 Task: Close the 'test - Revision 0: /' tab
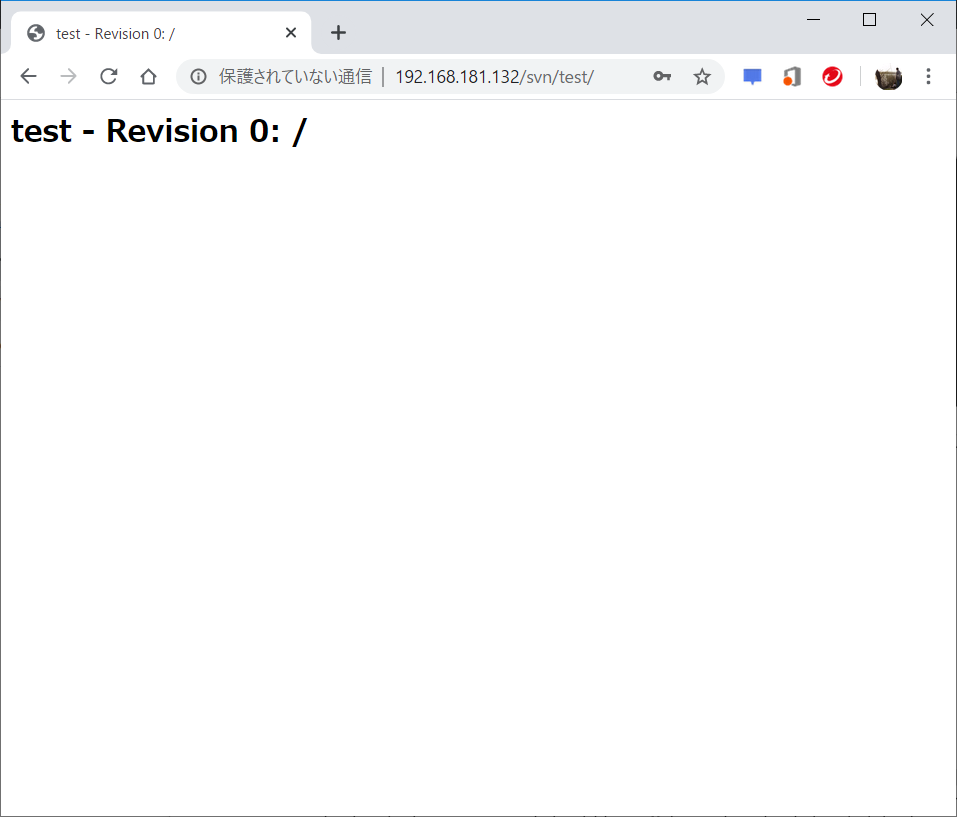click(291, 32)
